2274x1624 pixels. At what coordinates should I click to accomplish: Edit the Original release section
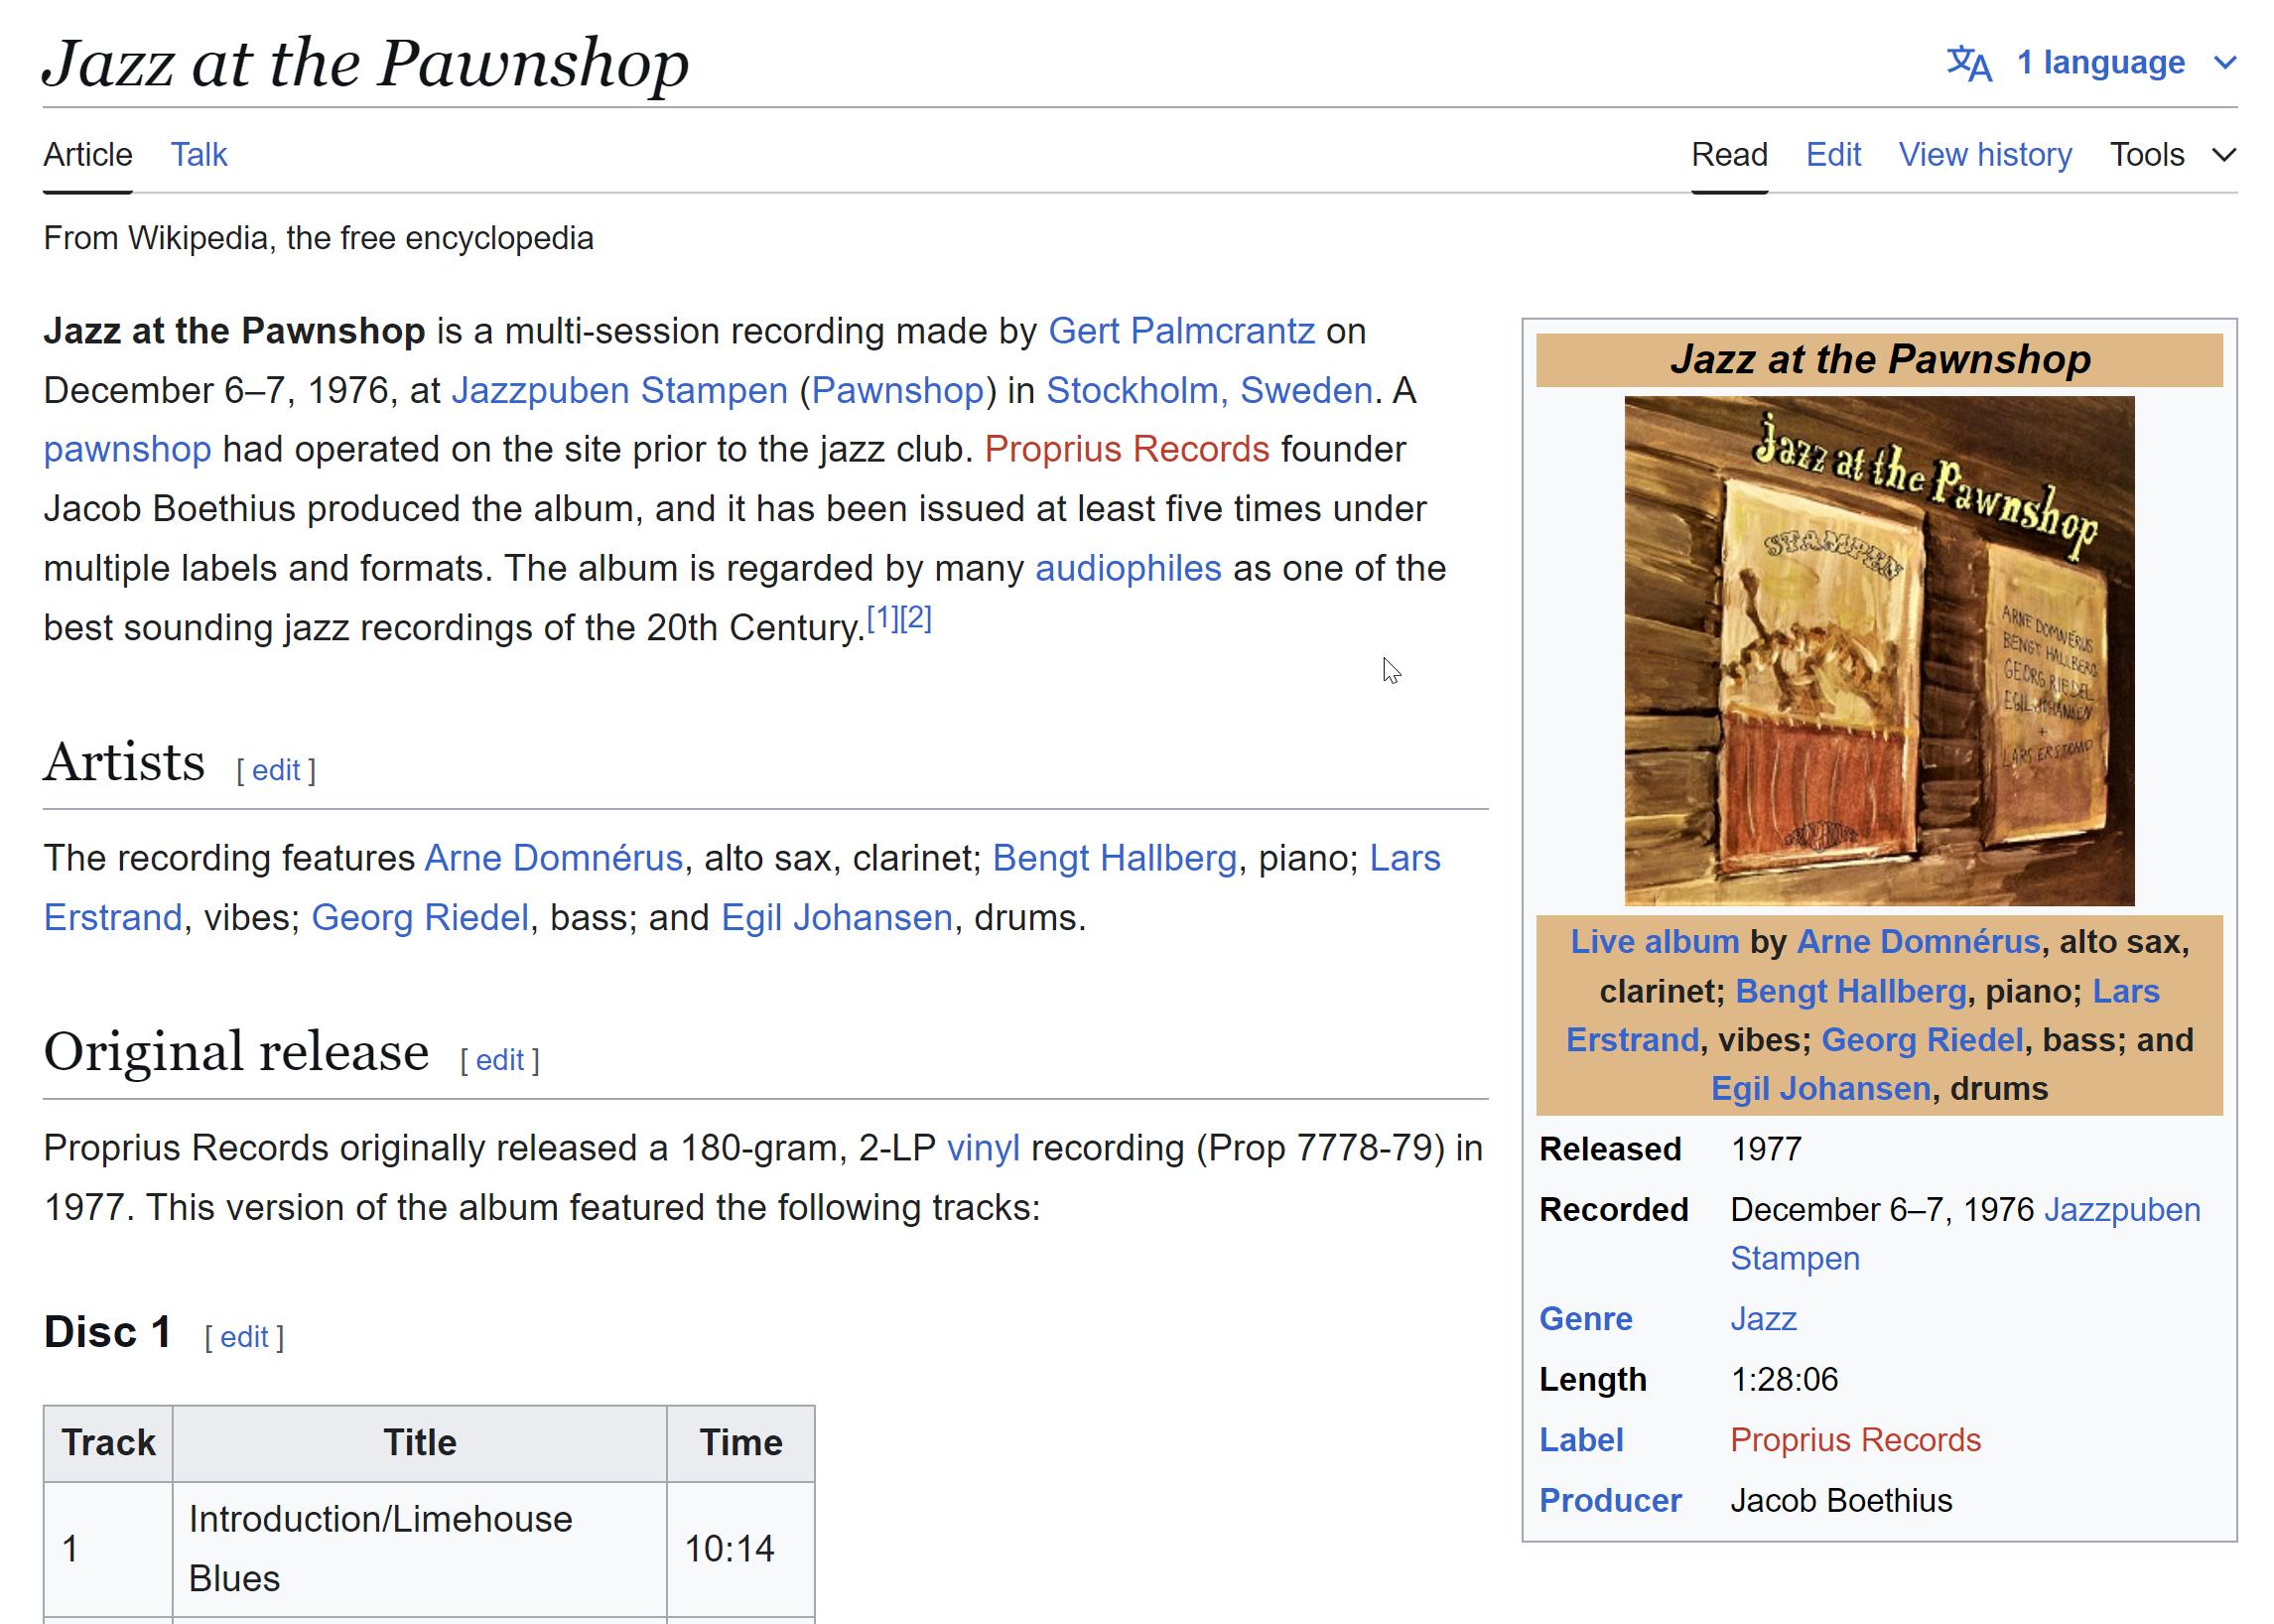click(x=499, y=1060)
